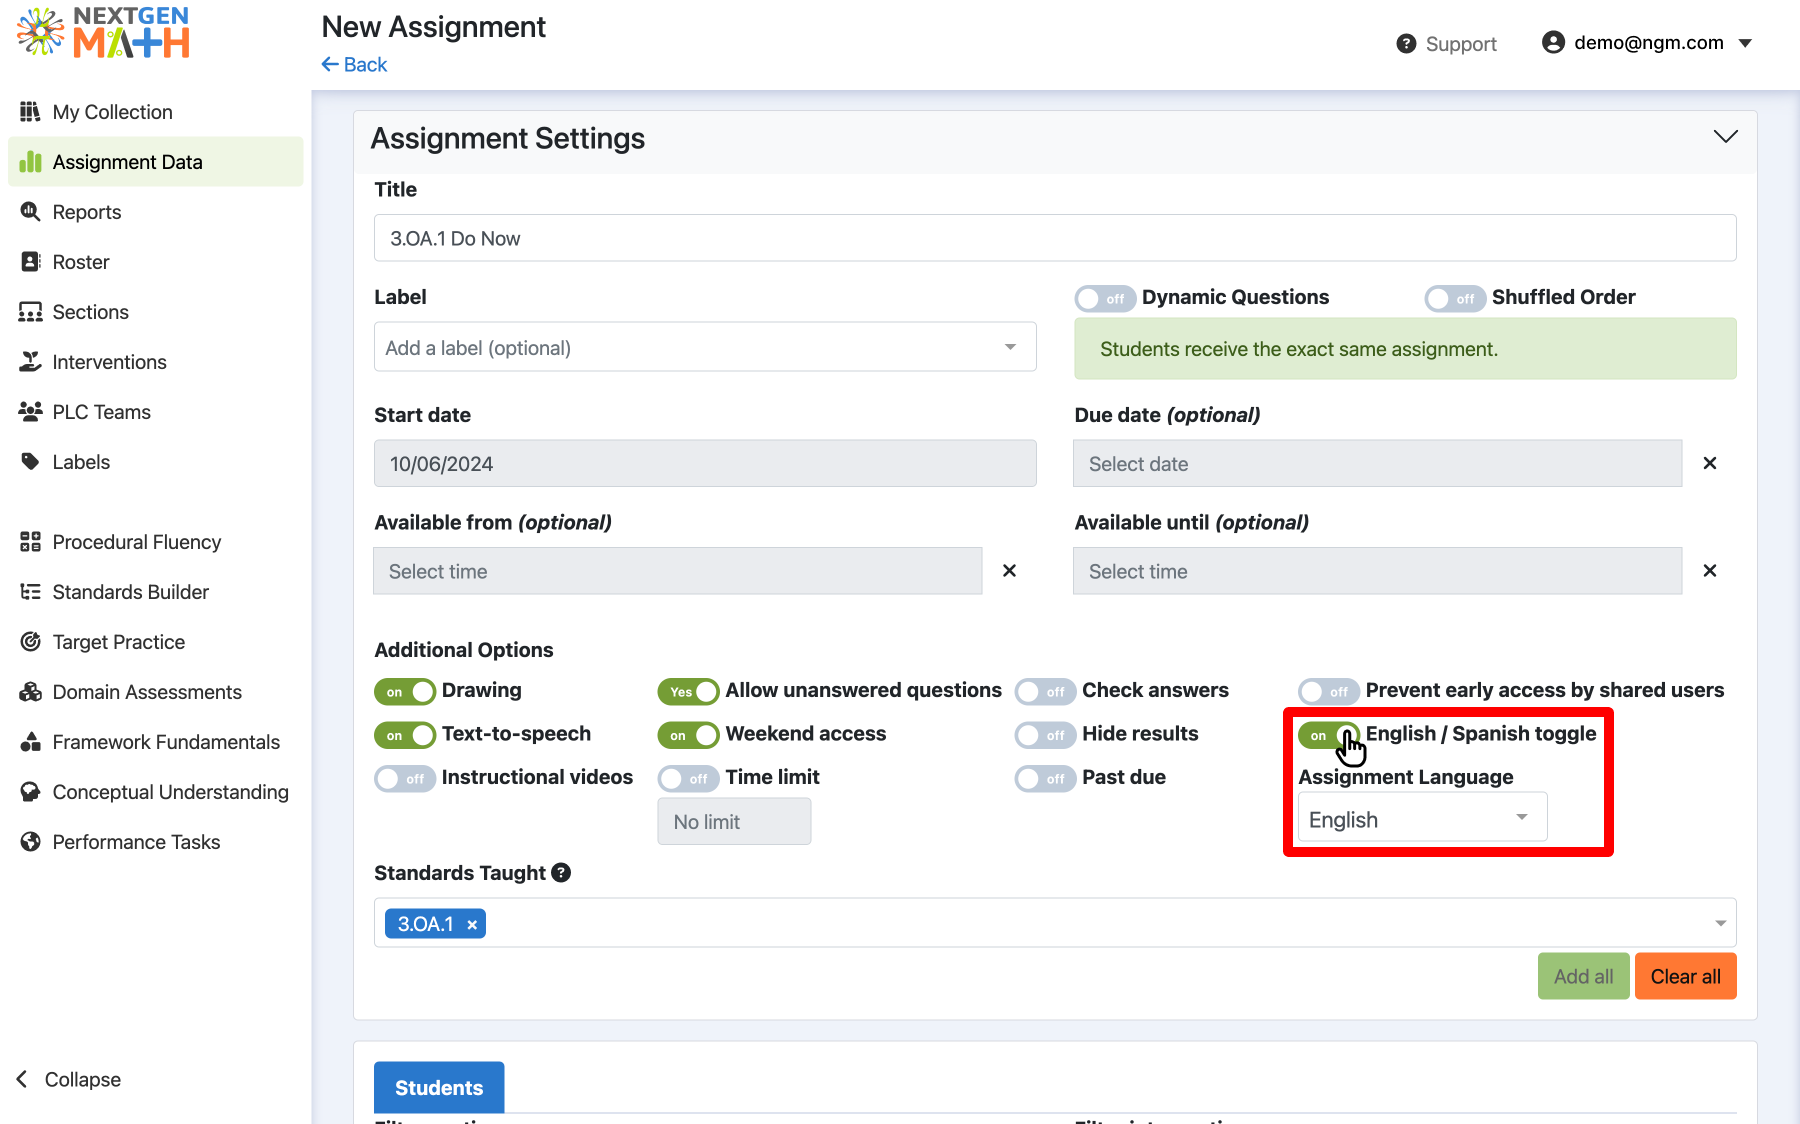Collapse the Assignment Settings panel chevron

[1724, 136]
